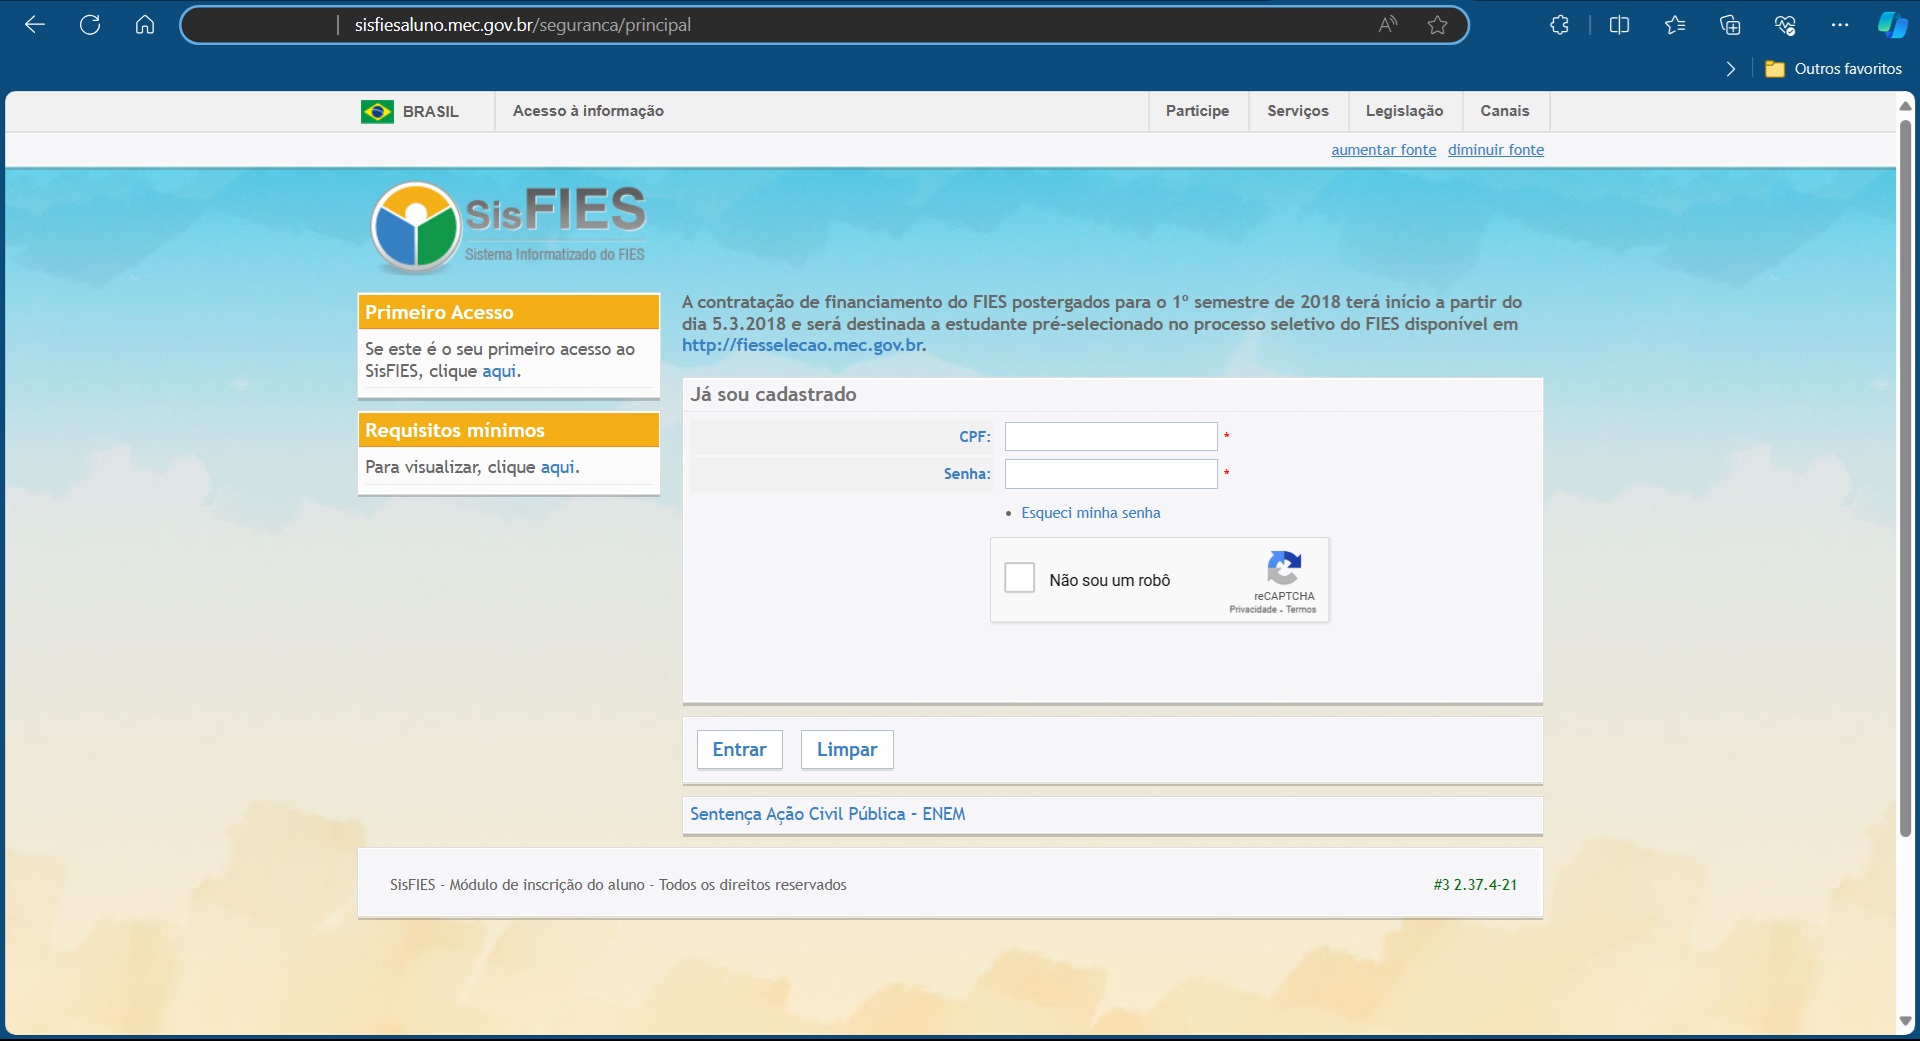Click the Limpar button
The width and height of the screenshot is (1920, 1041).
(846, 750)
